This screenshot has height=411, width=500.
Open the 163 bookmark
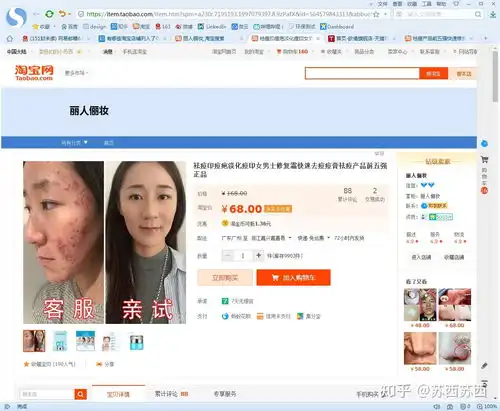pos(163,26)
